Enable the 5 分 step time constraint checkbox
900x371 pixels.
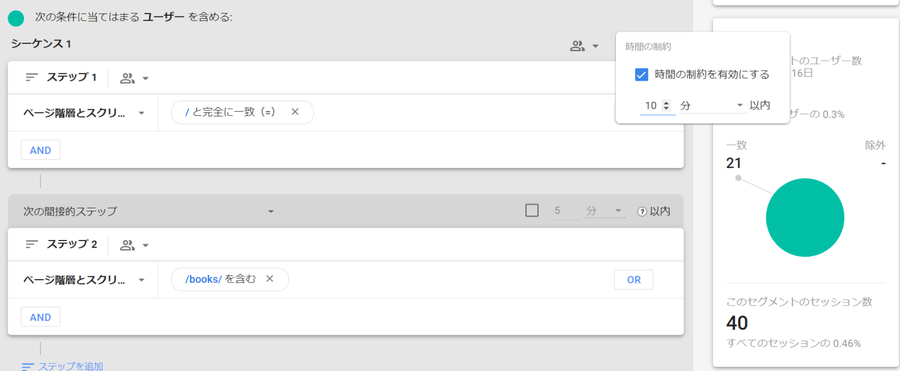pos(532,211)
